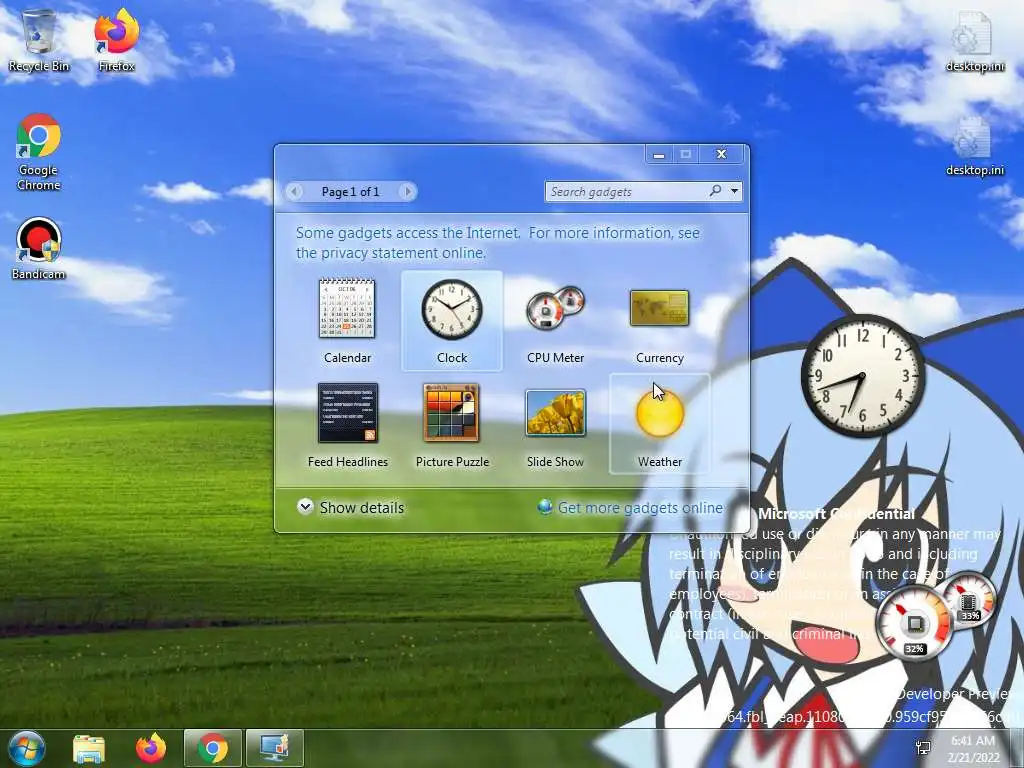Pick the CPU Meter gadget icon

click(555, 308)
